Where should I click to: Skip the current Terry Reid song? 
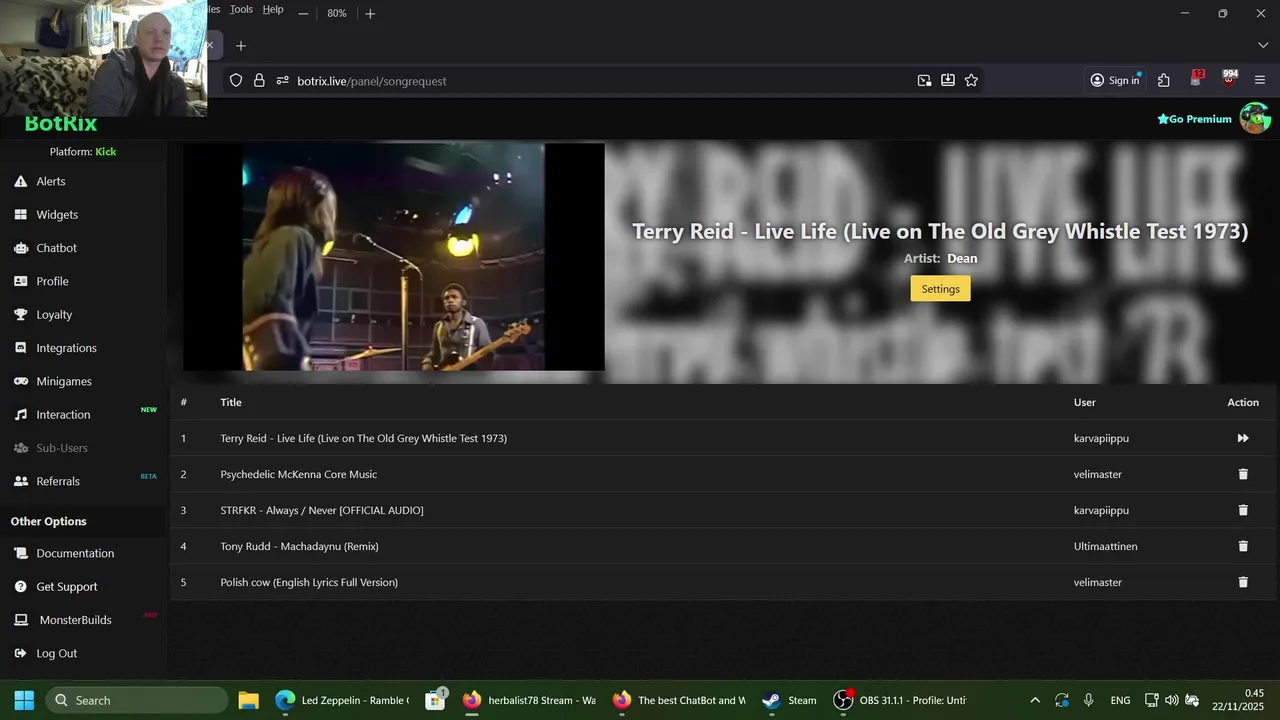pyautogui.click(x=1243, y=438)
